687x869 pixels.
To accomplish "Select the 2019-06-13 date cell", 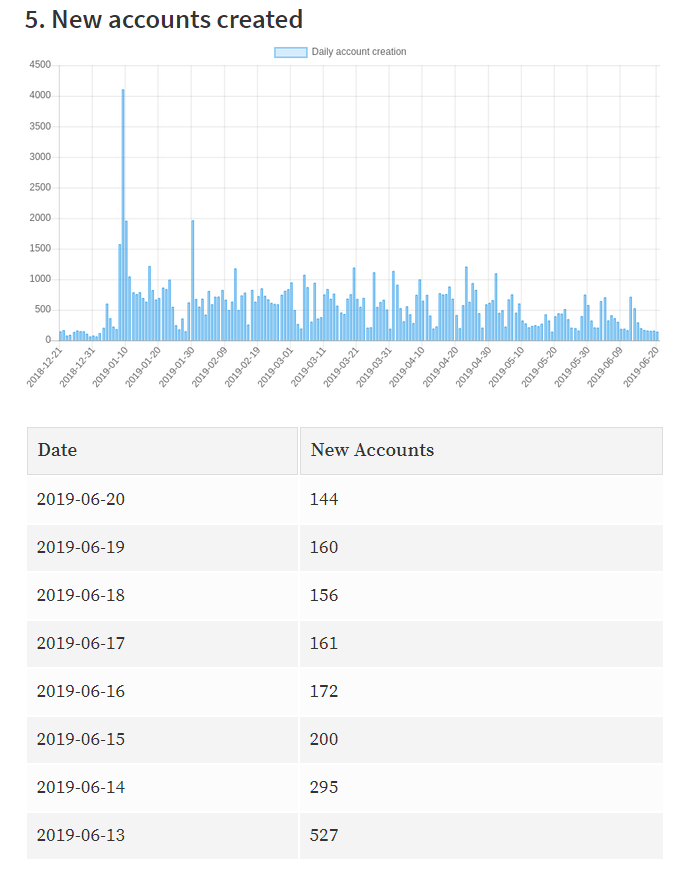I will pyautogui.click(x=81, y=835).
